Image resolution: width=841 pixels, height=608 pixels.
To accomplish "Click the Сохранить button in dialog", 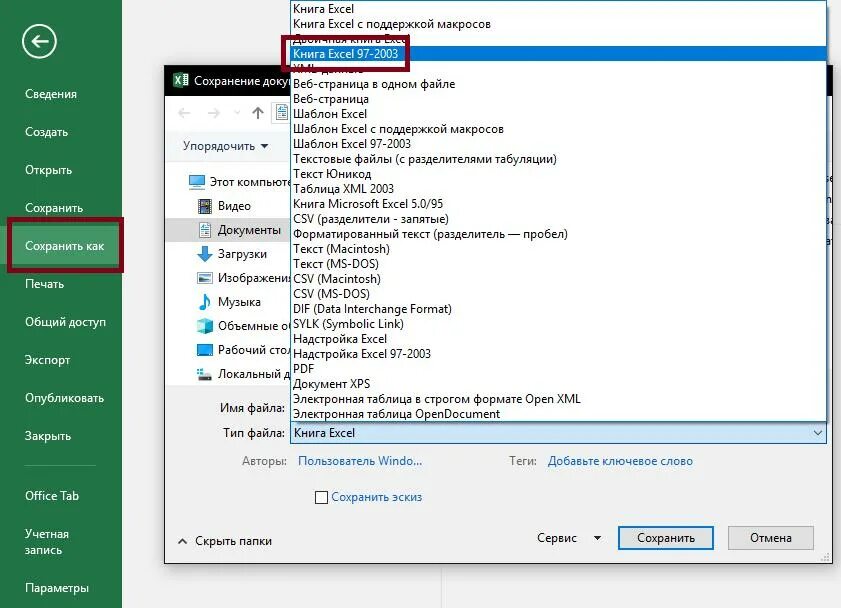I will (666, 538).
